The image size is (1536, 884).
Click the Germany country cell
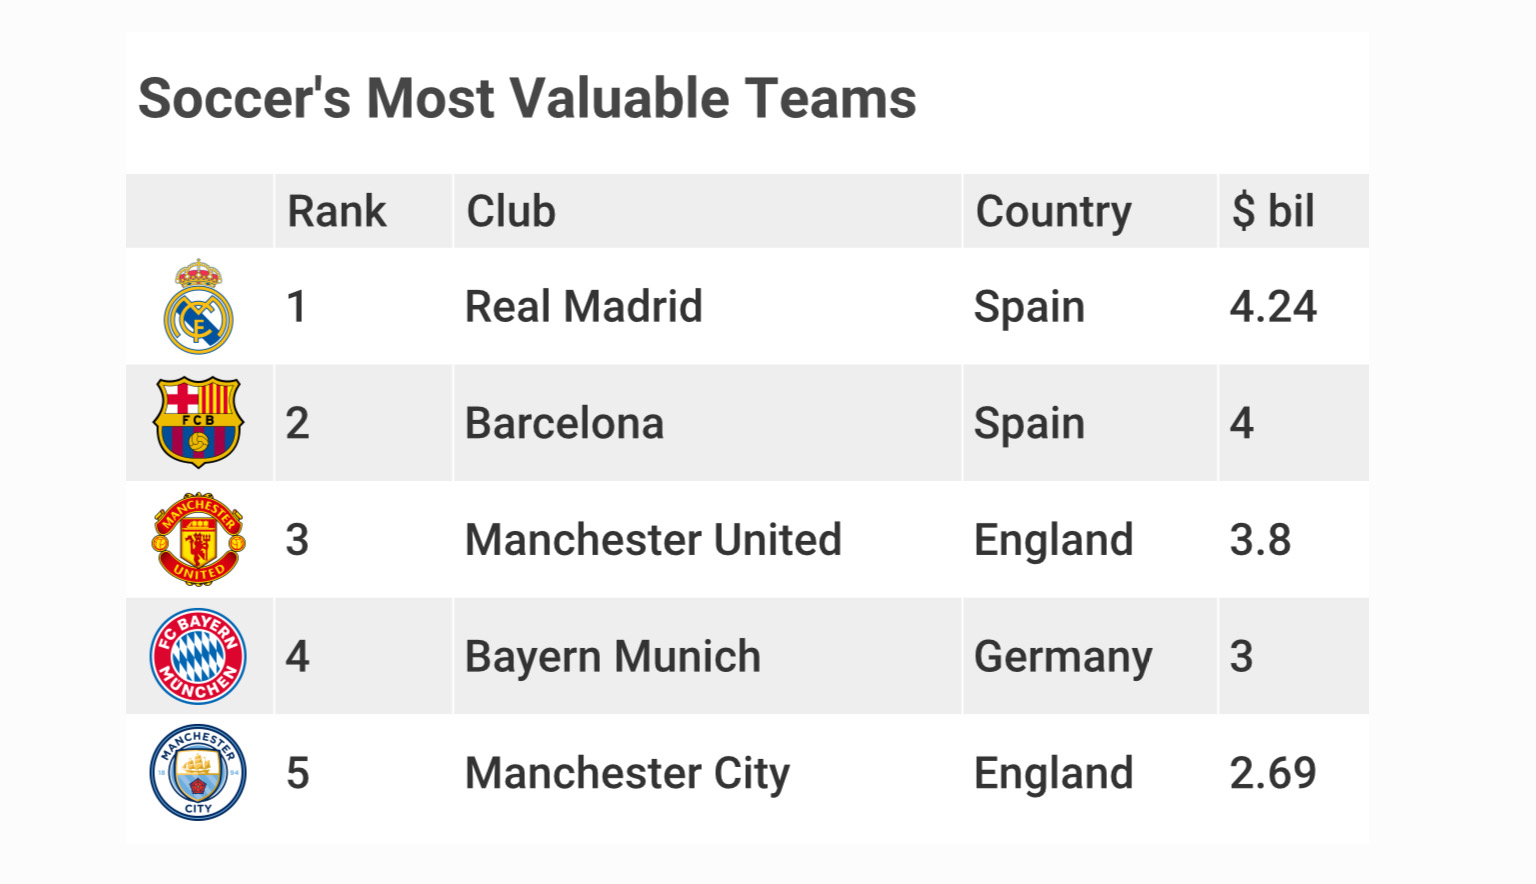[1063, 657]
